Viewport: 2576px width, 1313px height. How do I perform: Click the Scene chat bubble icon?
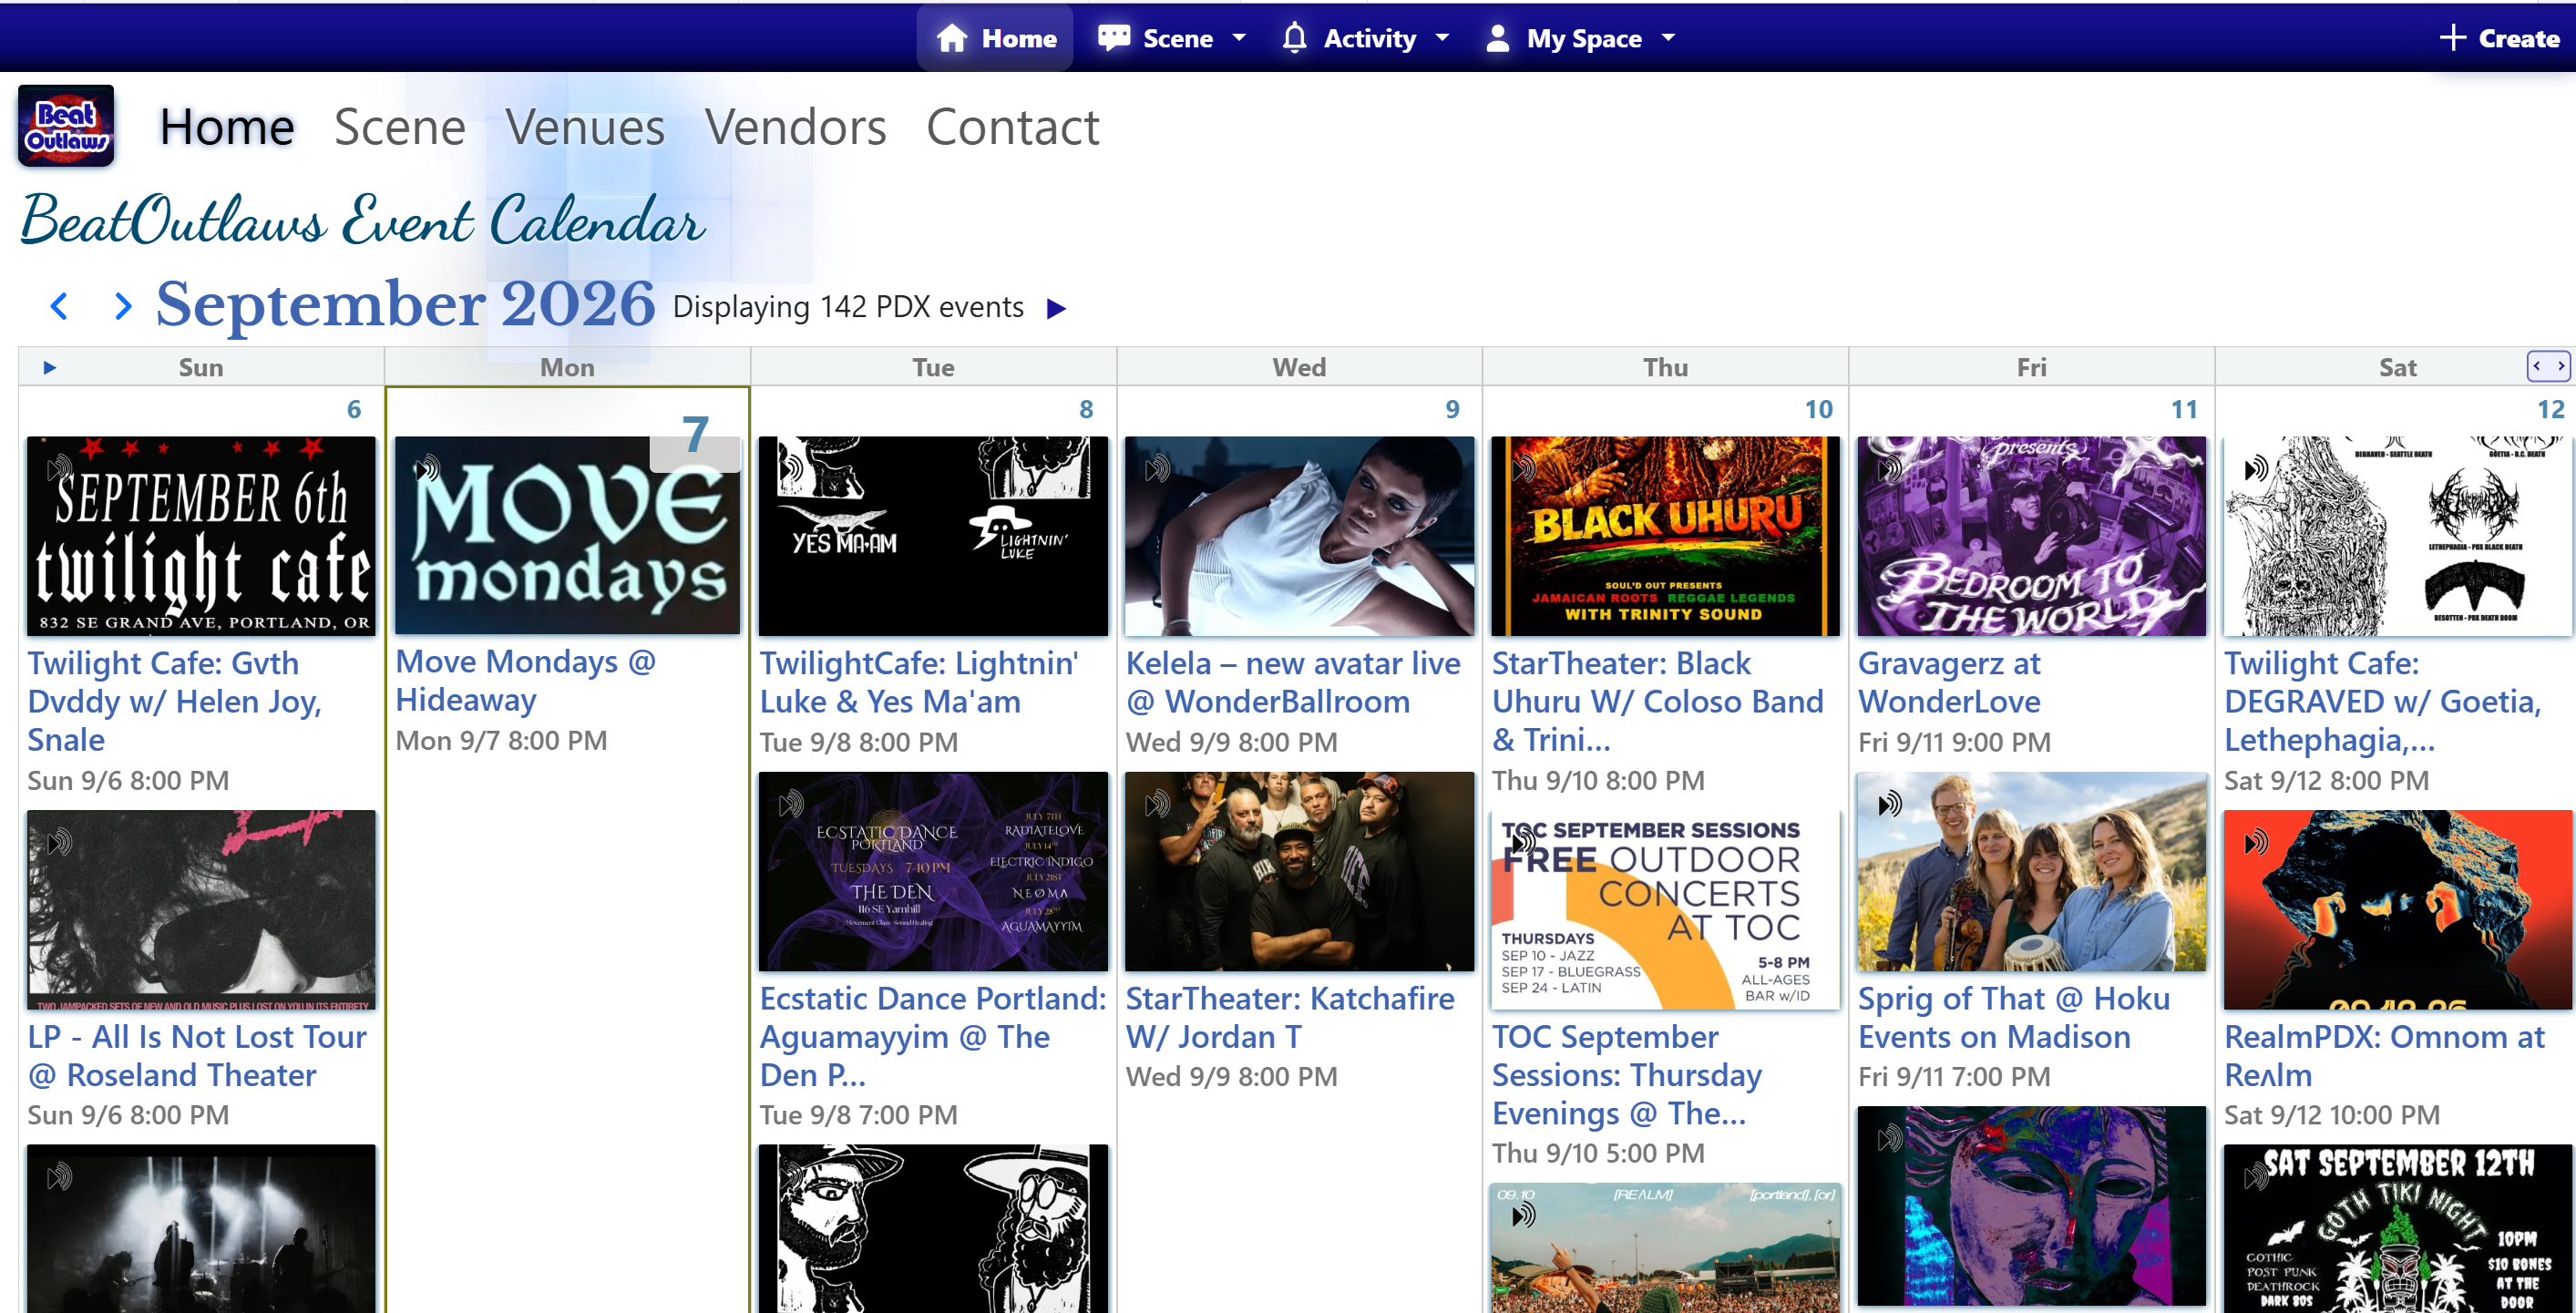coord(1113,38)
